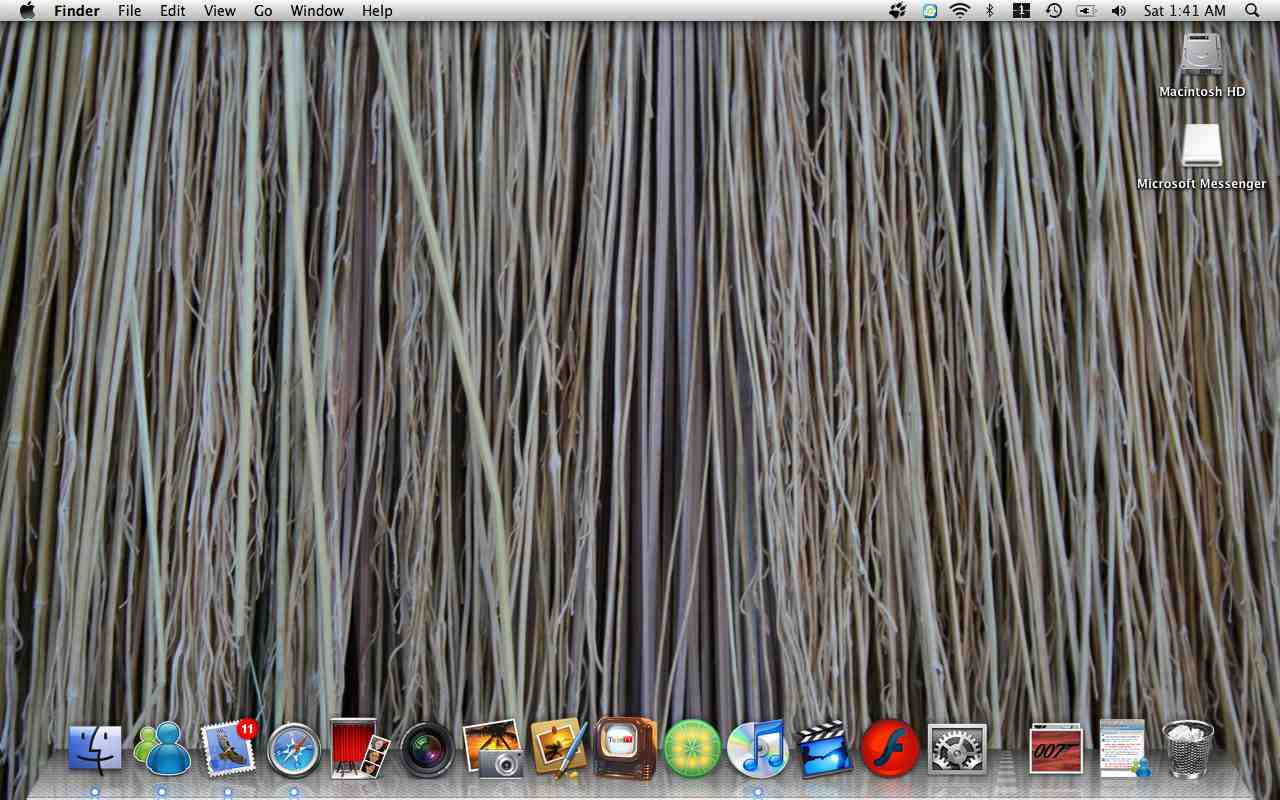The width and height of the screenshot is (1280, 800).
Task: Open the Finder application menu
Action: tap(77, 11)
